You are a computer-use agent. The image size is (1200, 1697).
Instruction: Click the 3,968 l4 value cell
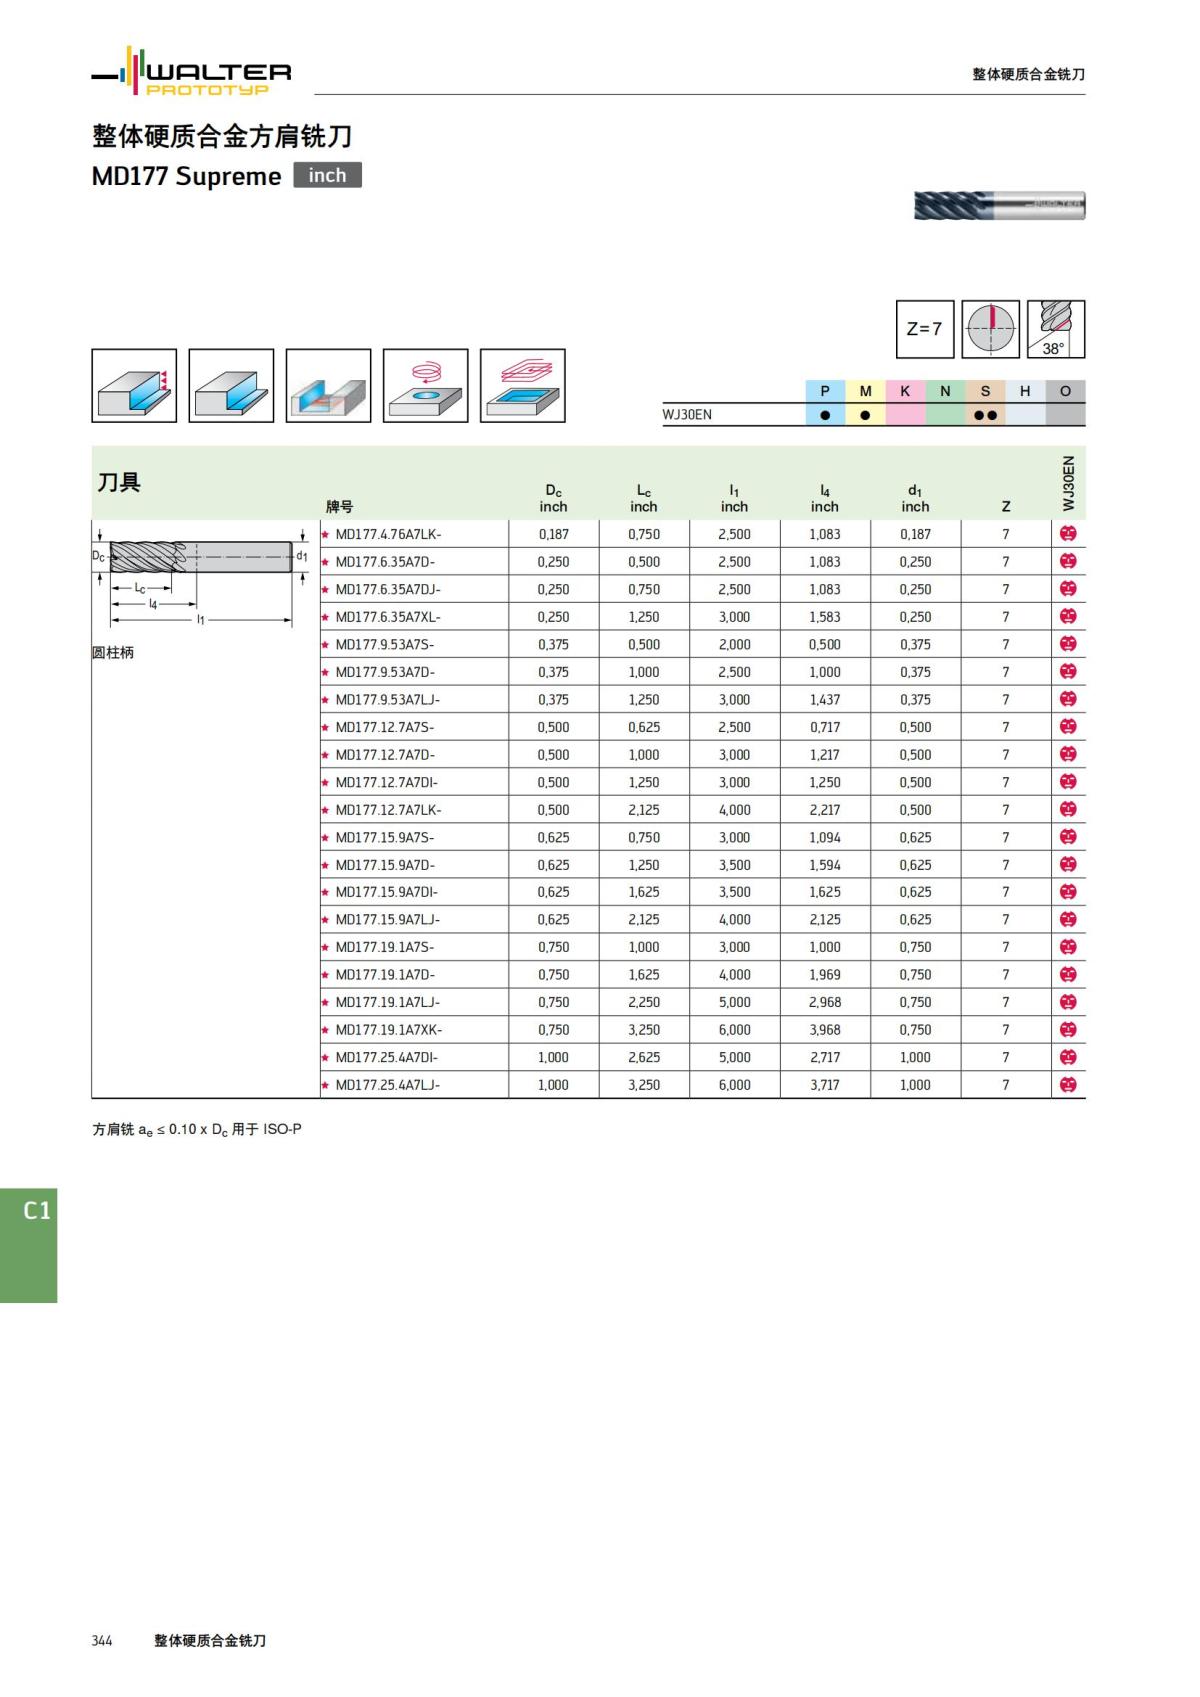(x=825, y=1030)
